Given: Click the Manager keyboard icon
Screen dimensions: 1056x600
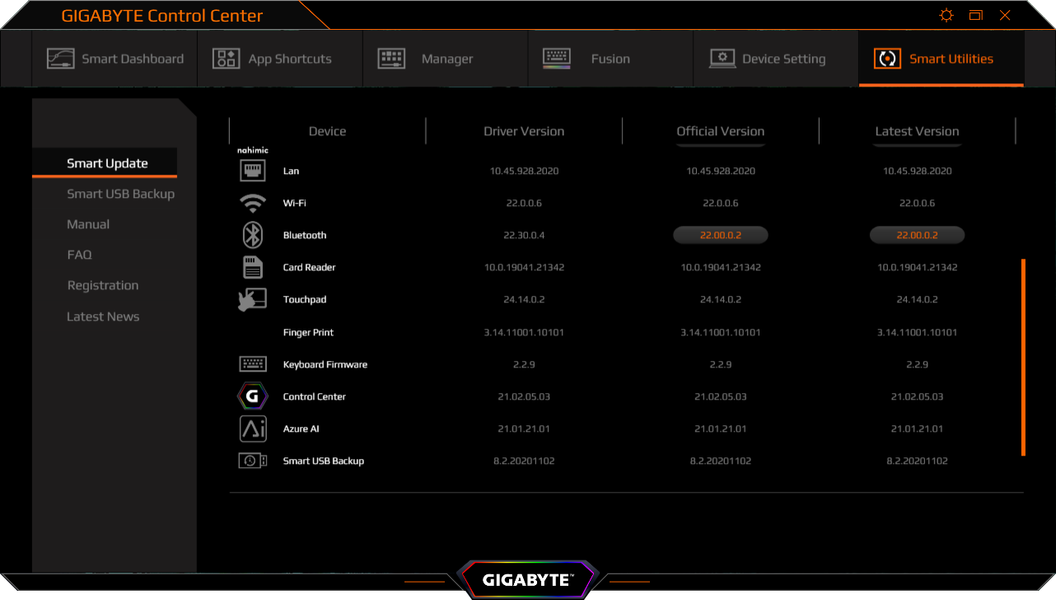Looking at the screenshot, I should tap(391, 59).
